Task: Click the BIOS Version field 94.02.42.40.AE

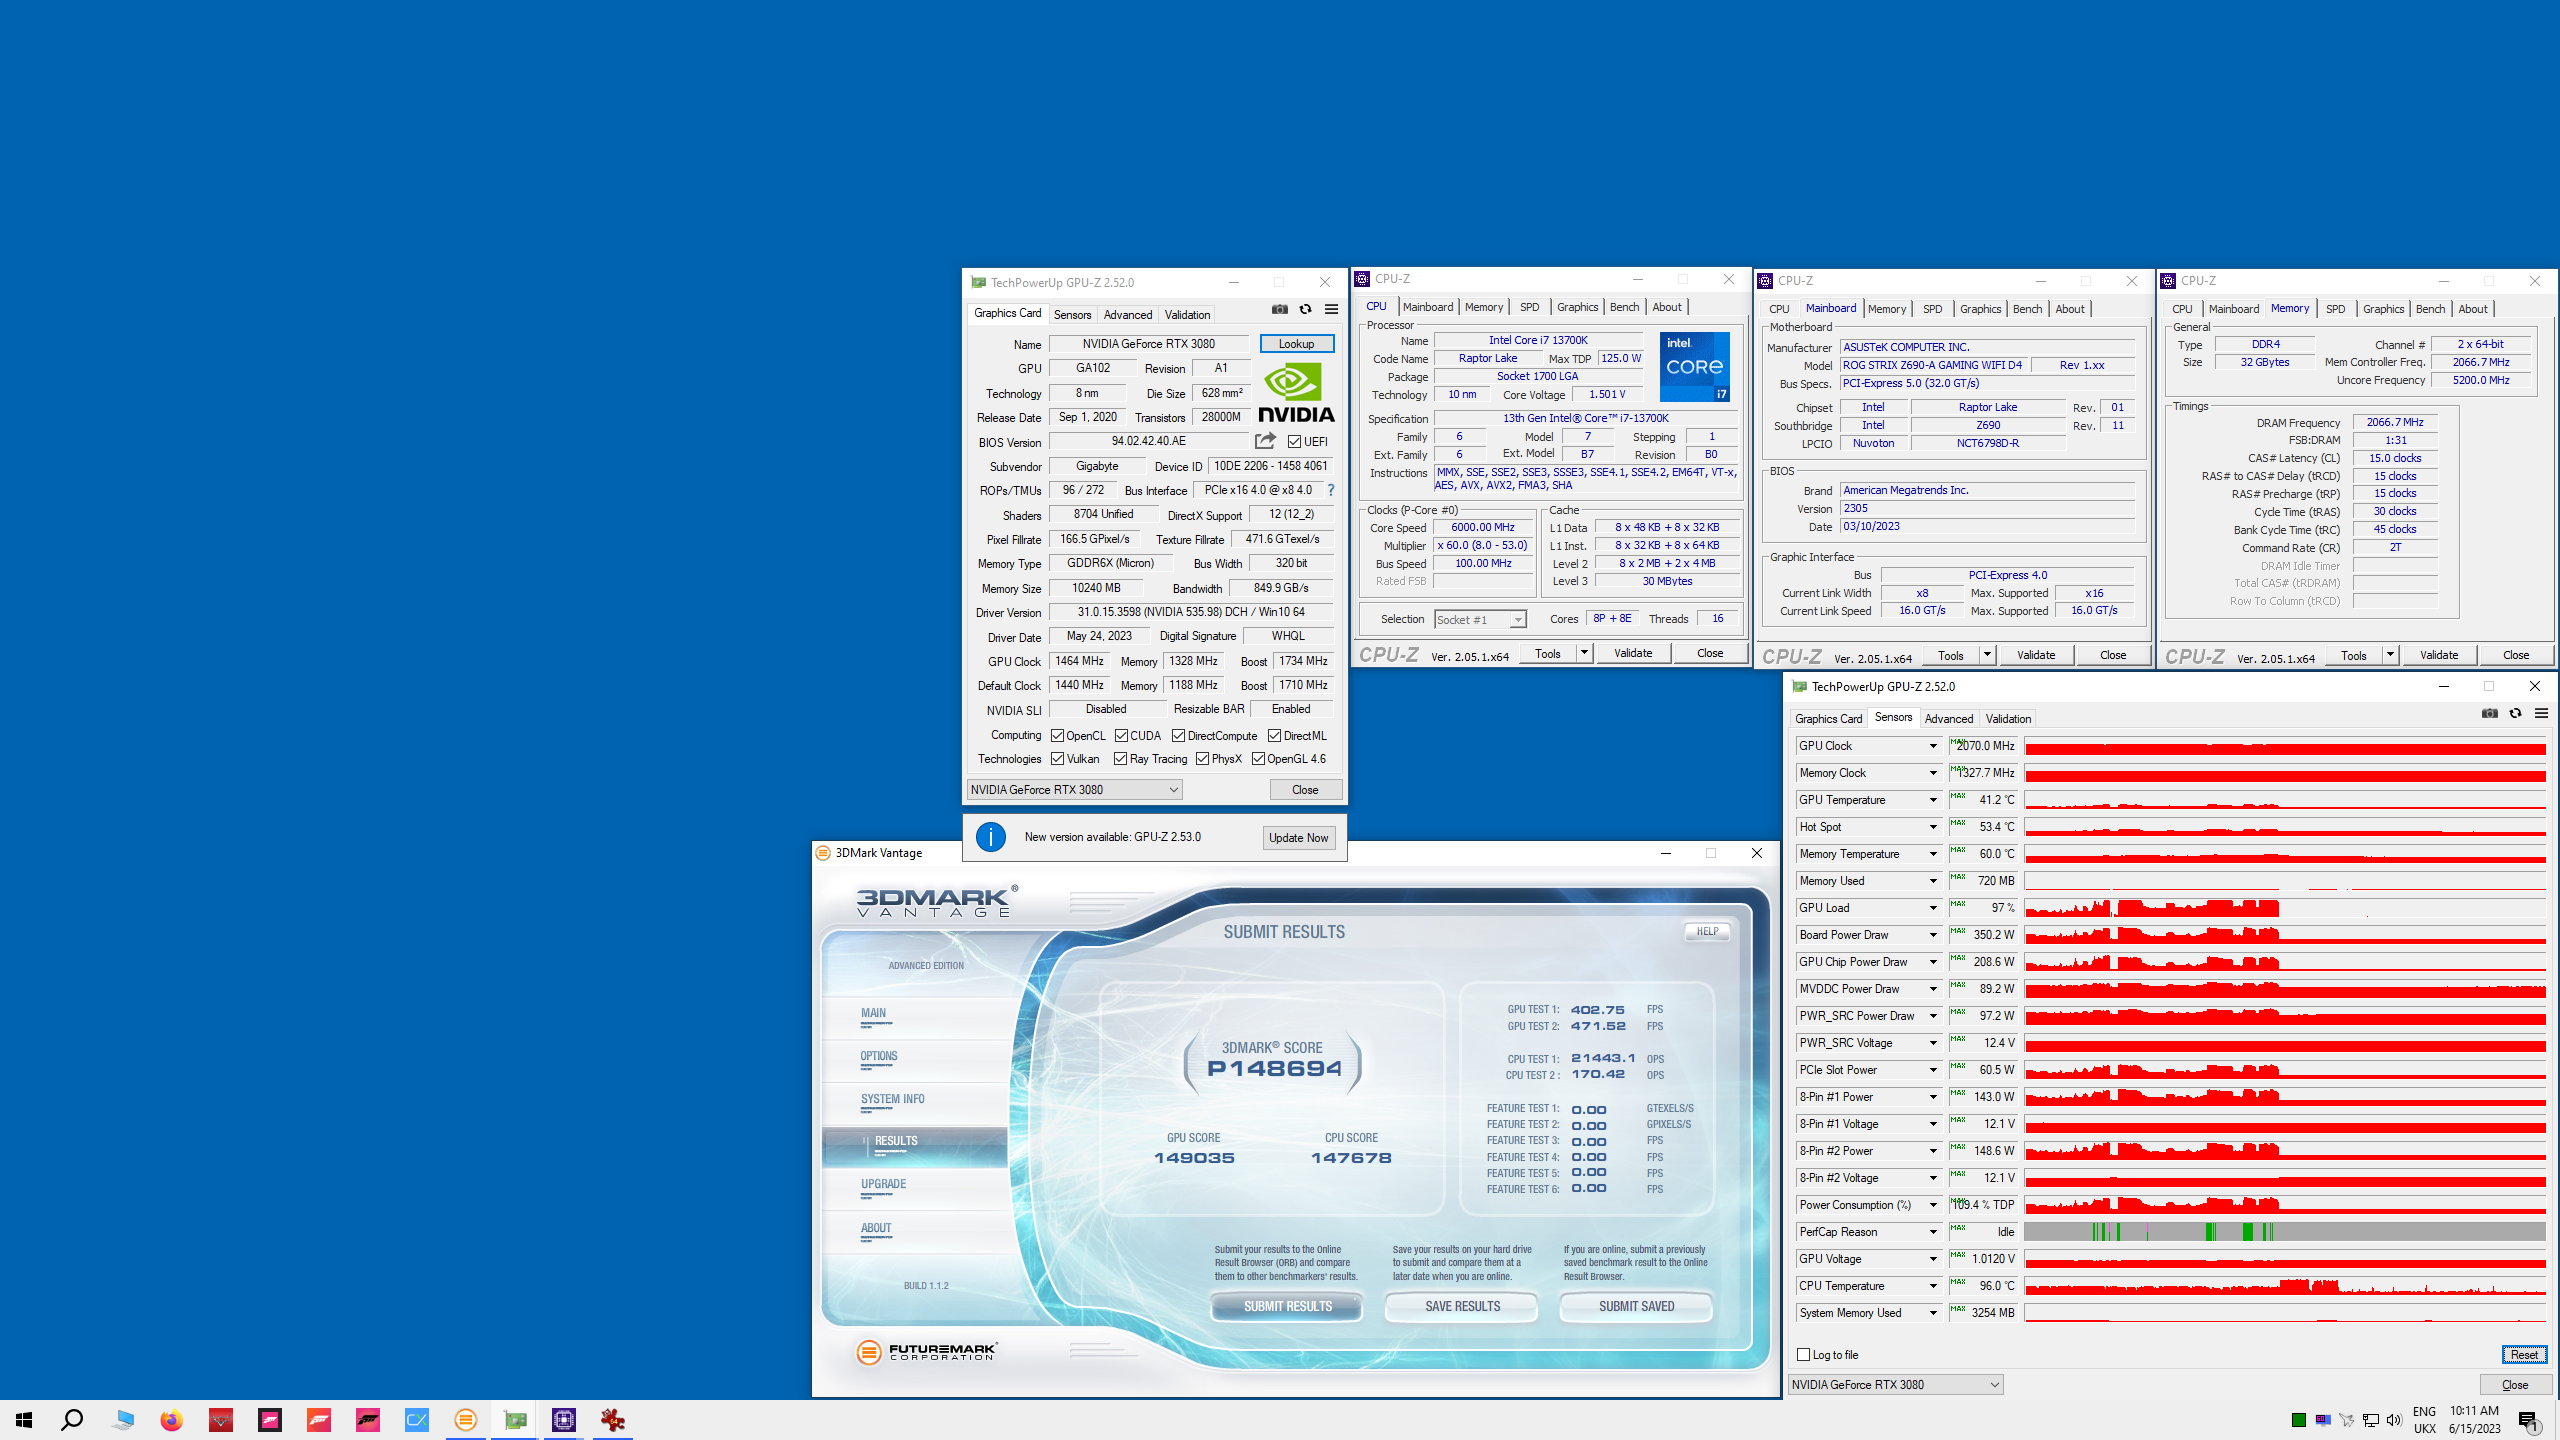Action: pos(1149,441)
